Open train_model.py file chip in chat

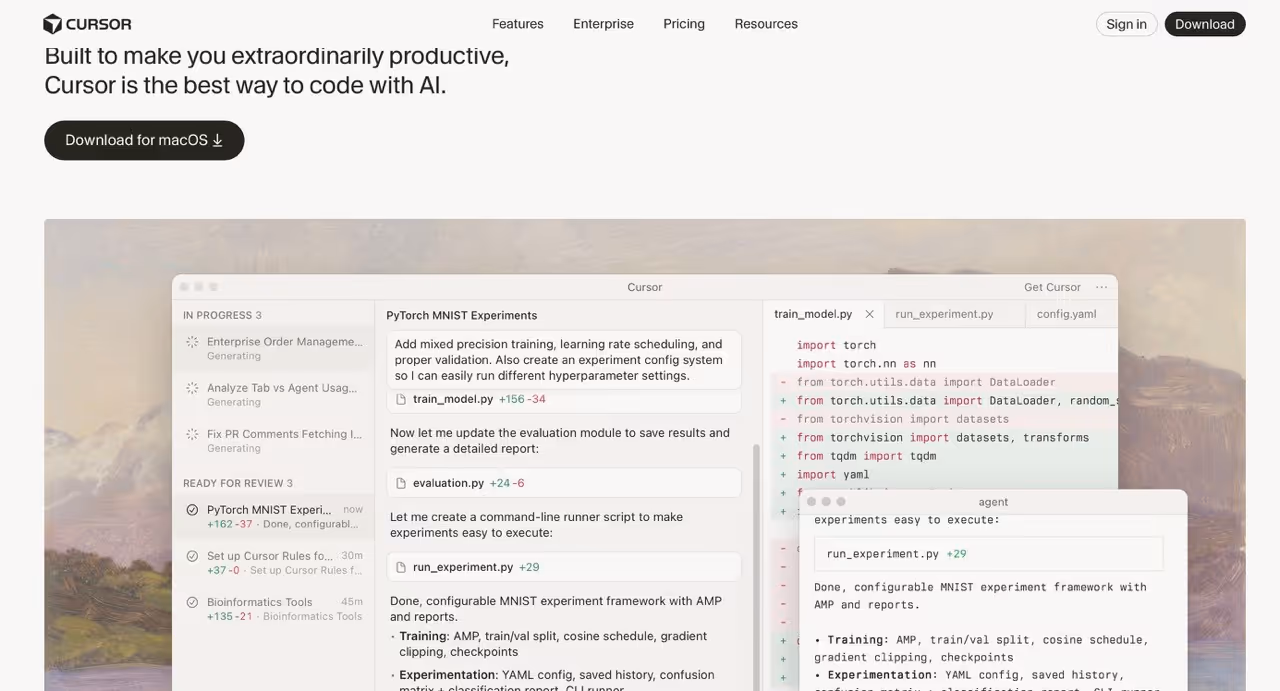(564, 399)
